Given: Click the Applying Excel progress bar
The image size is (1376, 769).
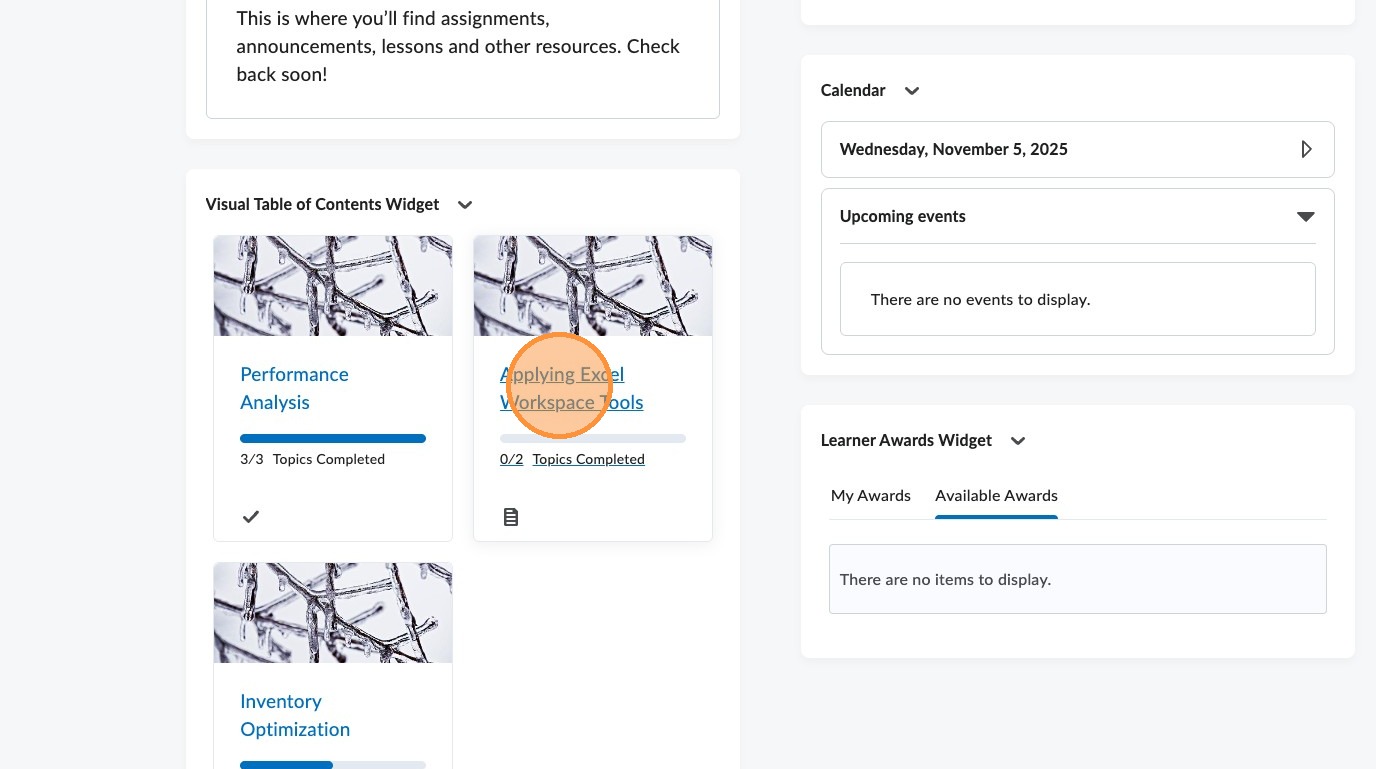Looking at the screenshot, I should [593, 439].
